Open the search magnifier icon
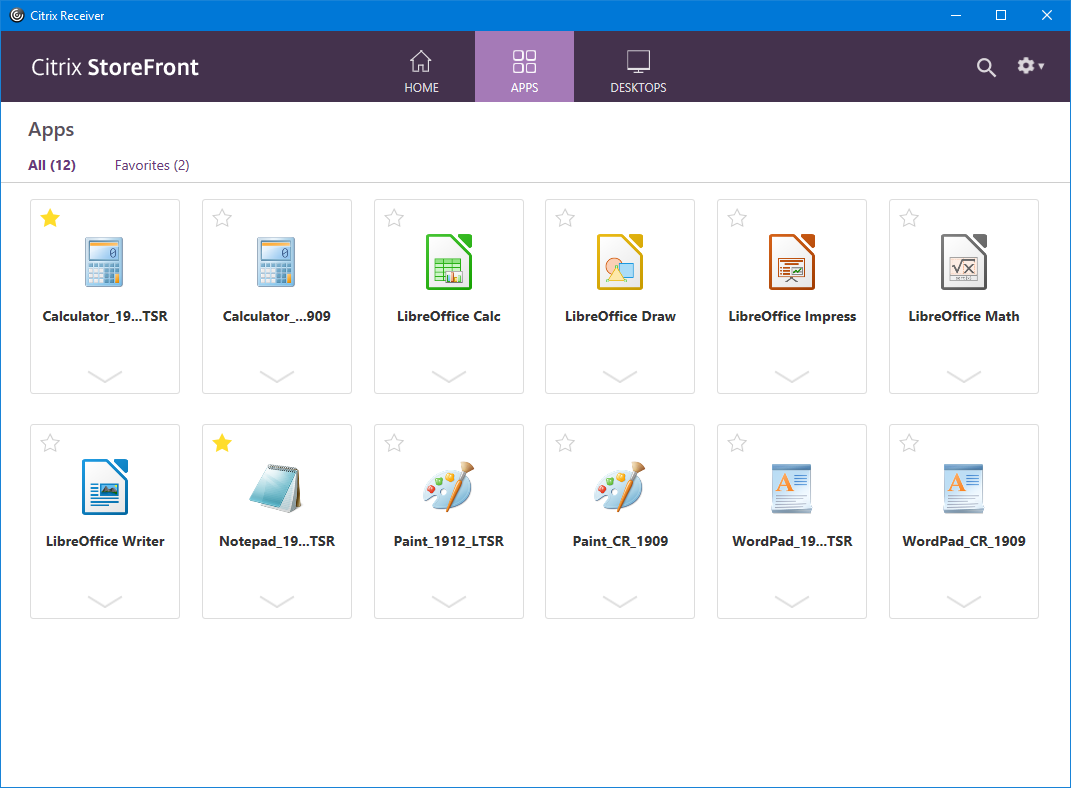 [986, 67]
